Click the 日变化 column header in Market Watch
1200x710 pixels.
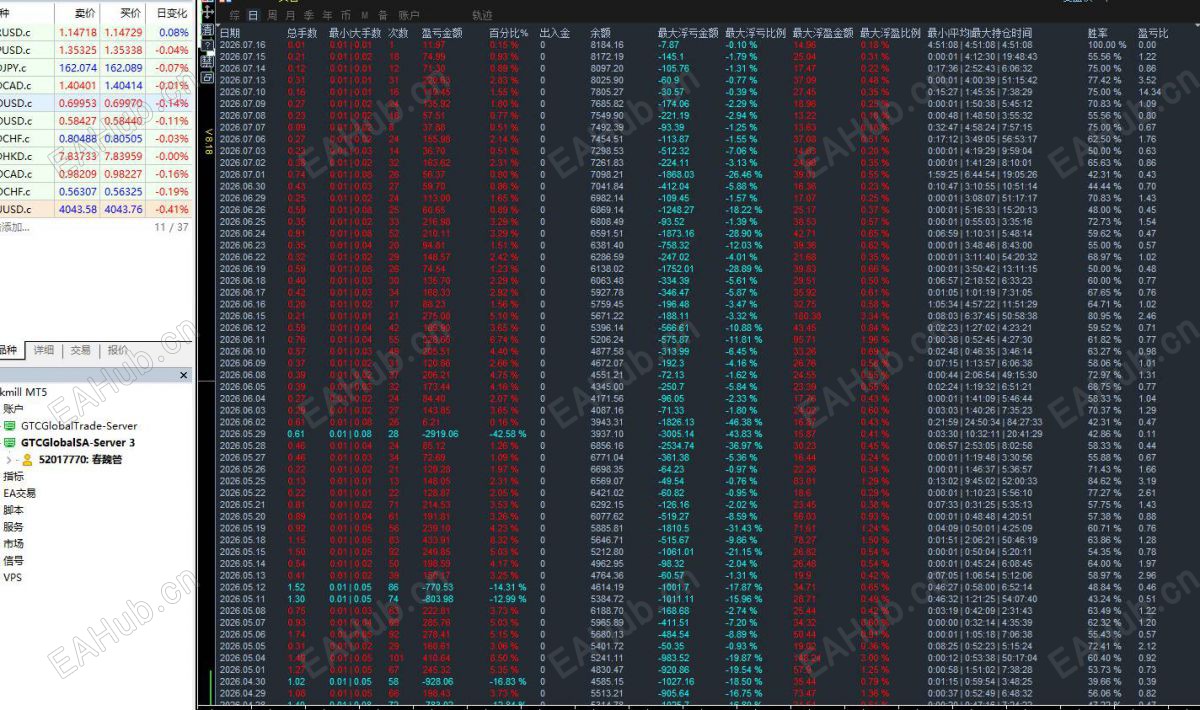point(172,14)
